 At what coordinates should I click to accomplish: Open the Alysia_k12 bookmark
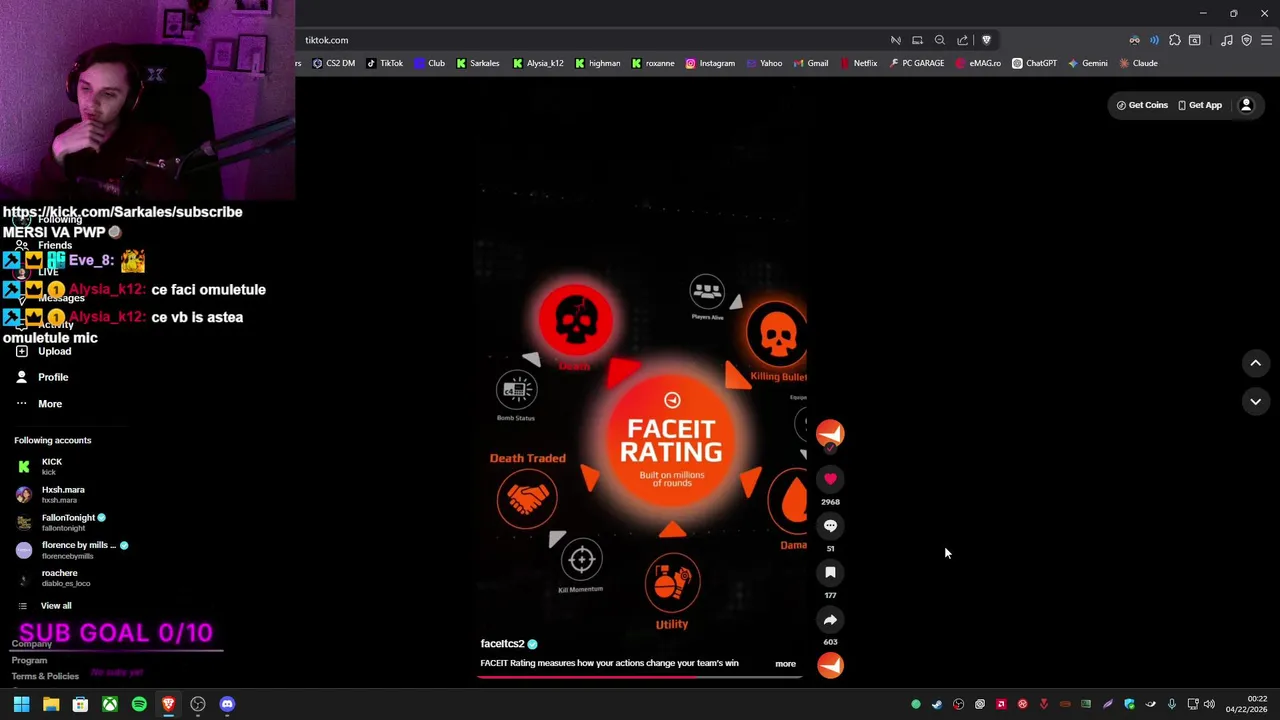538,63
